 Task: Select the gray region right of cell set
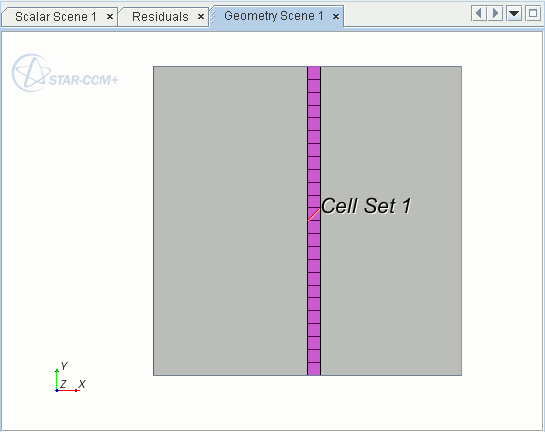click(x=391, y=221)
